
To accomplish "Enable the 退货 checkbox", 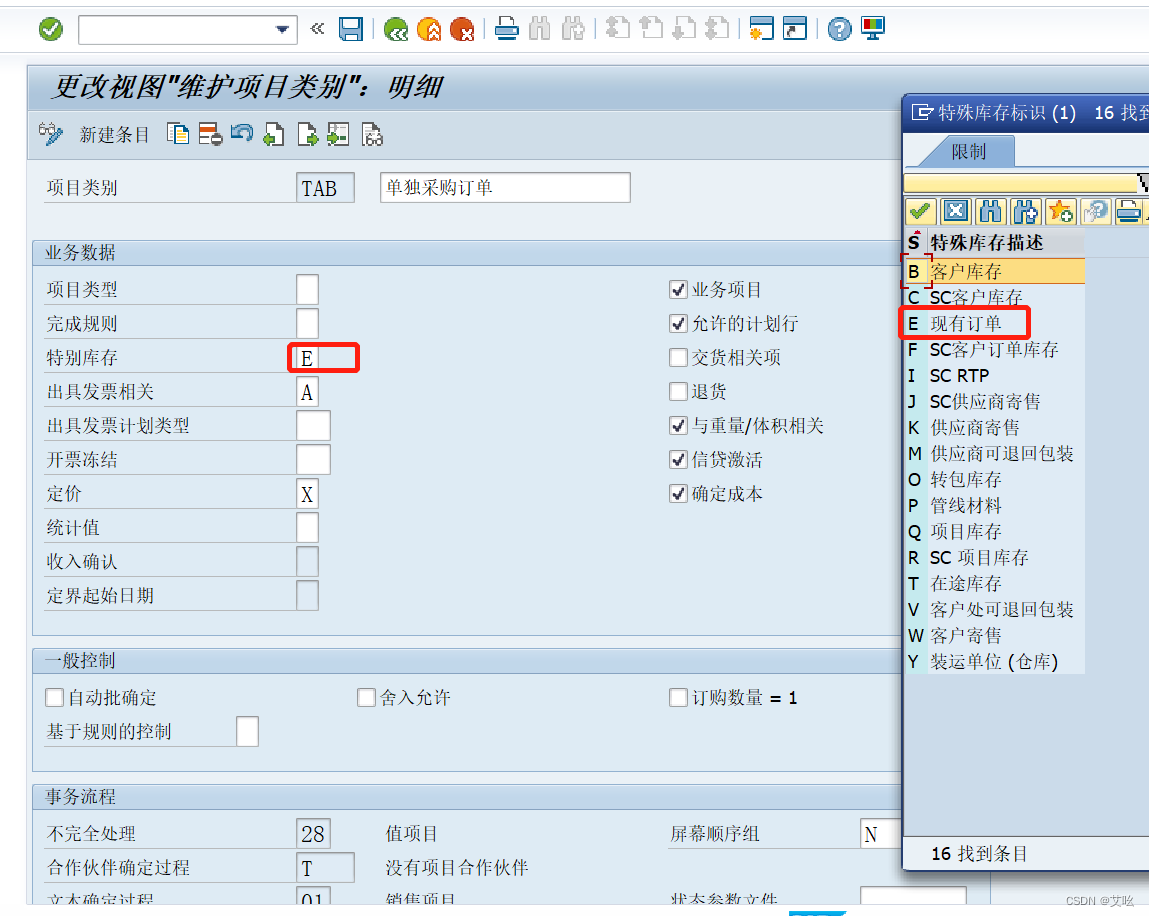I will tap(678, 391).
